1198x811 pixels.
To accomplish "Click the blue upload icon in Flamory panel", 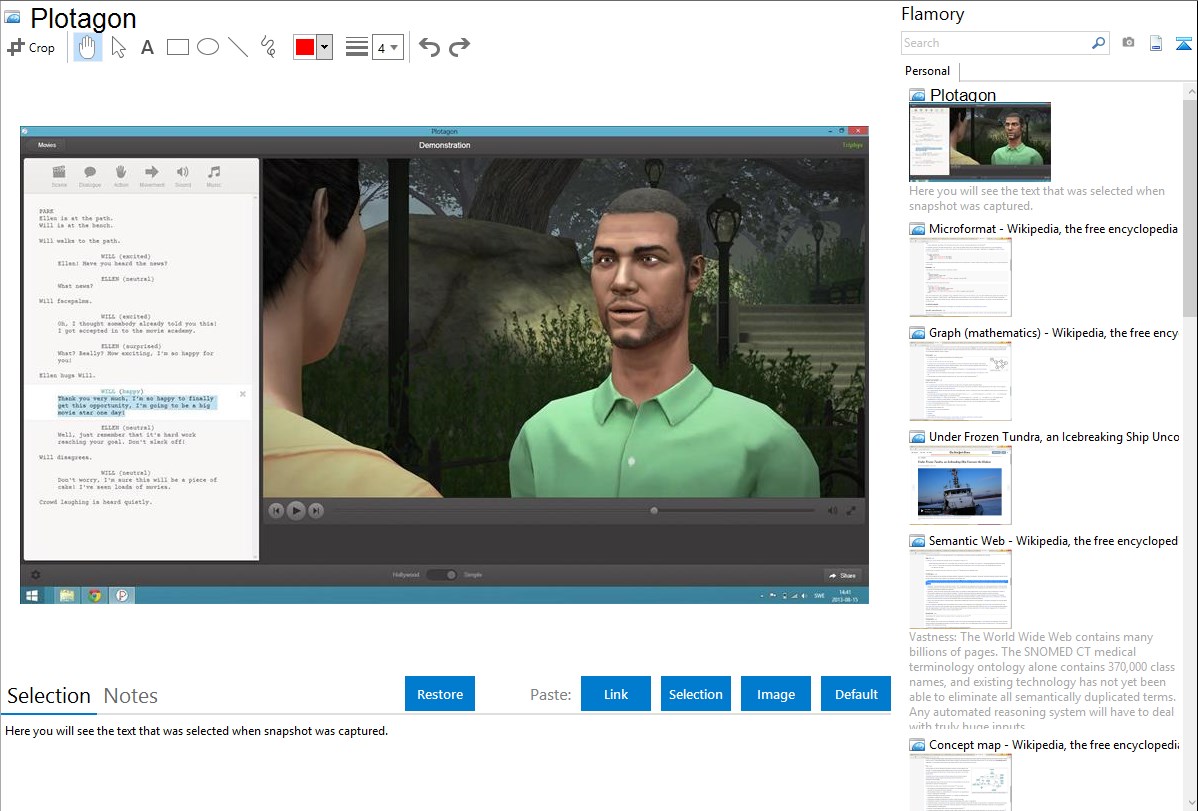I will (x=1183, y=43).
